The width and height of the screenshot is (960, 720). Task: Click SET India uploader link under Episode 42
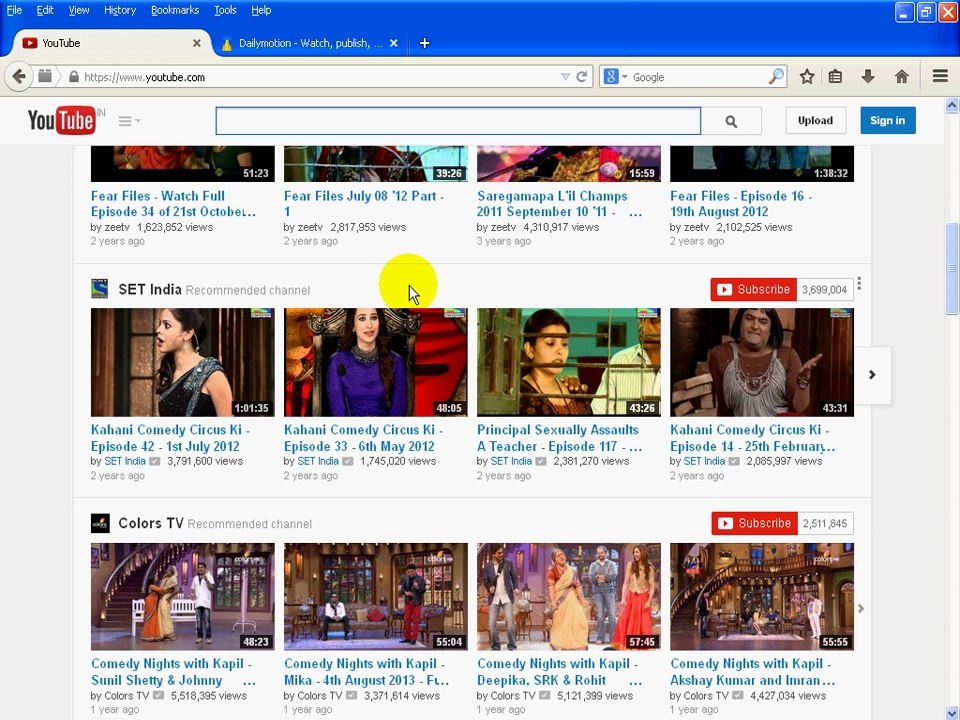point(124,461)
